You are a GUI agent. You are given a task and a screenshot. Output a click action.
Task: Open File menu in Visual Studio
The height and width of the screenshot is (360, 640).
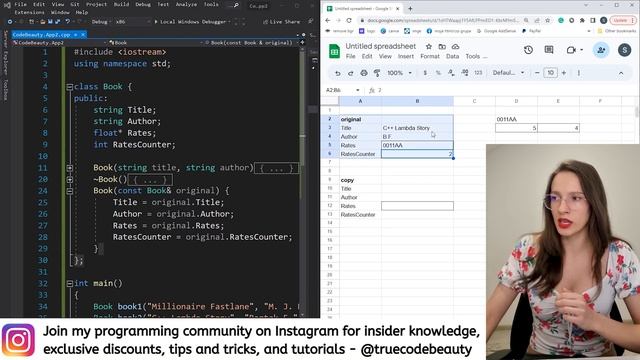(x=20, y=4)
